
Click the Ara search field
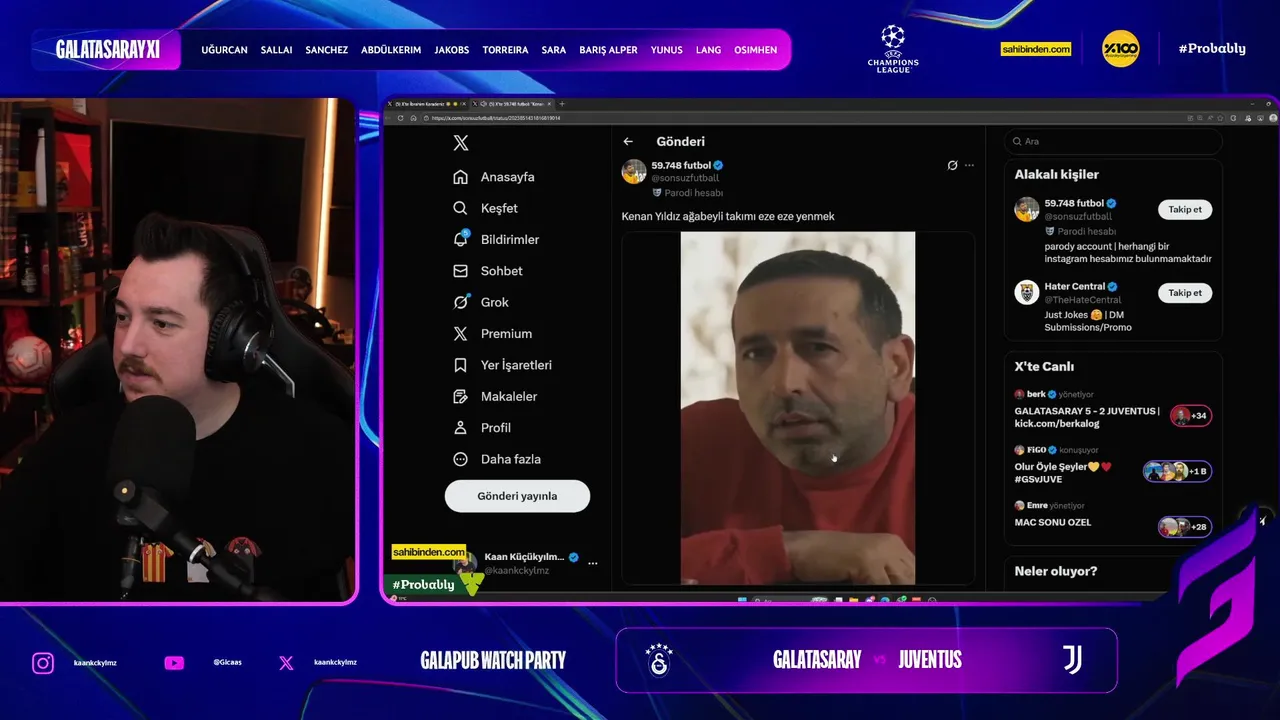click(x=1113, y=141)
